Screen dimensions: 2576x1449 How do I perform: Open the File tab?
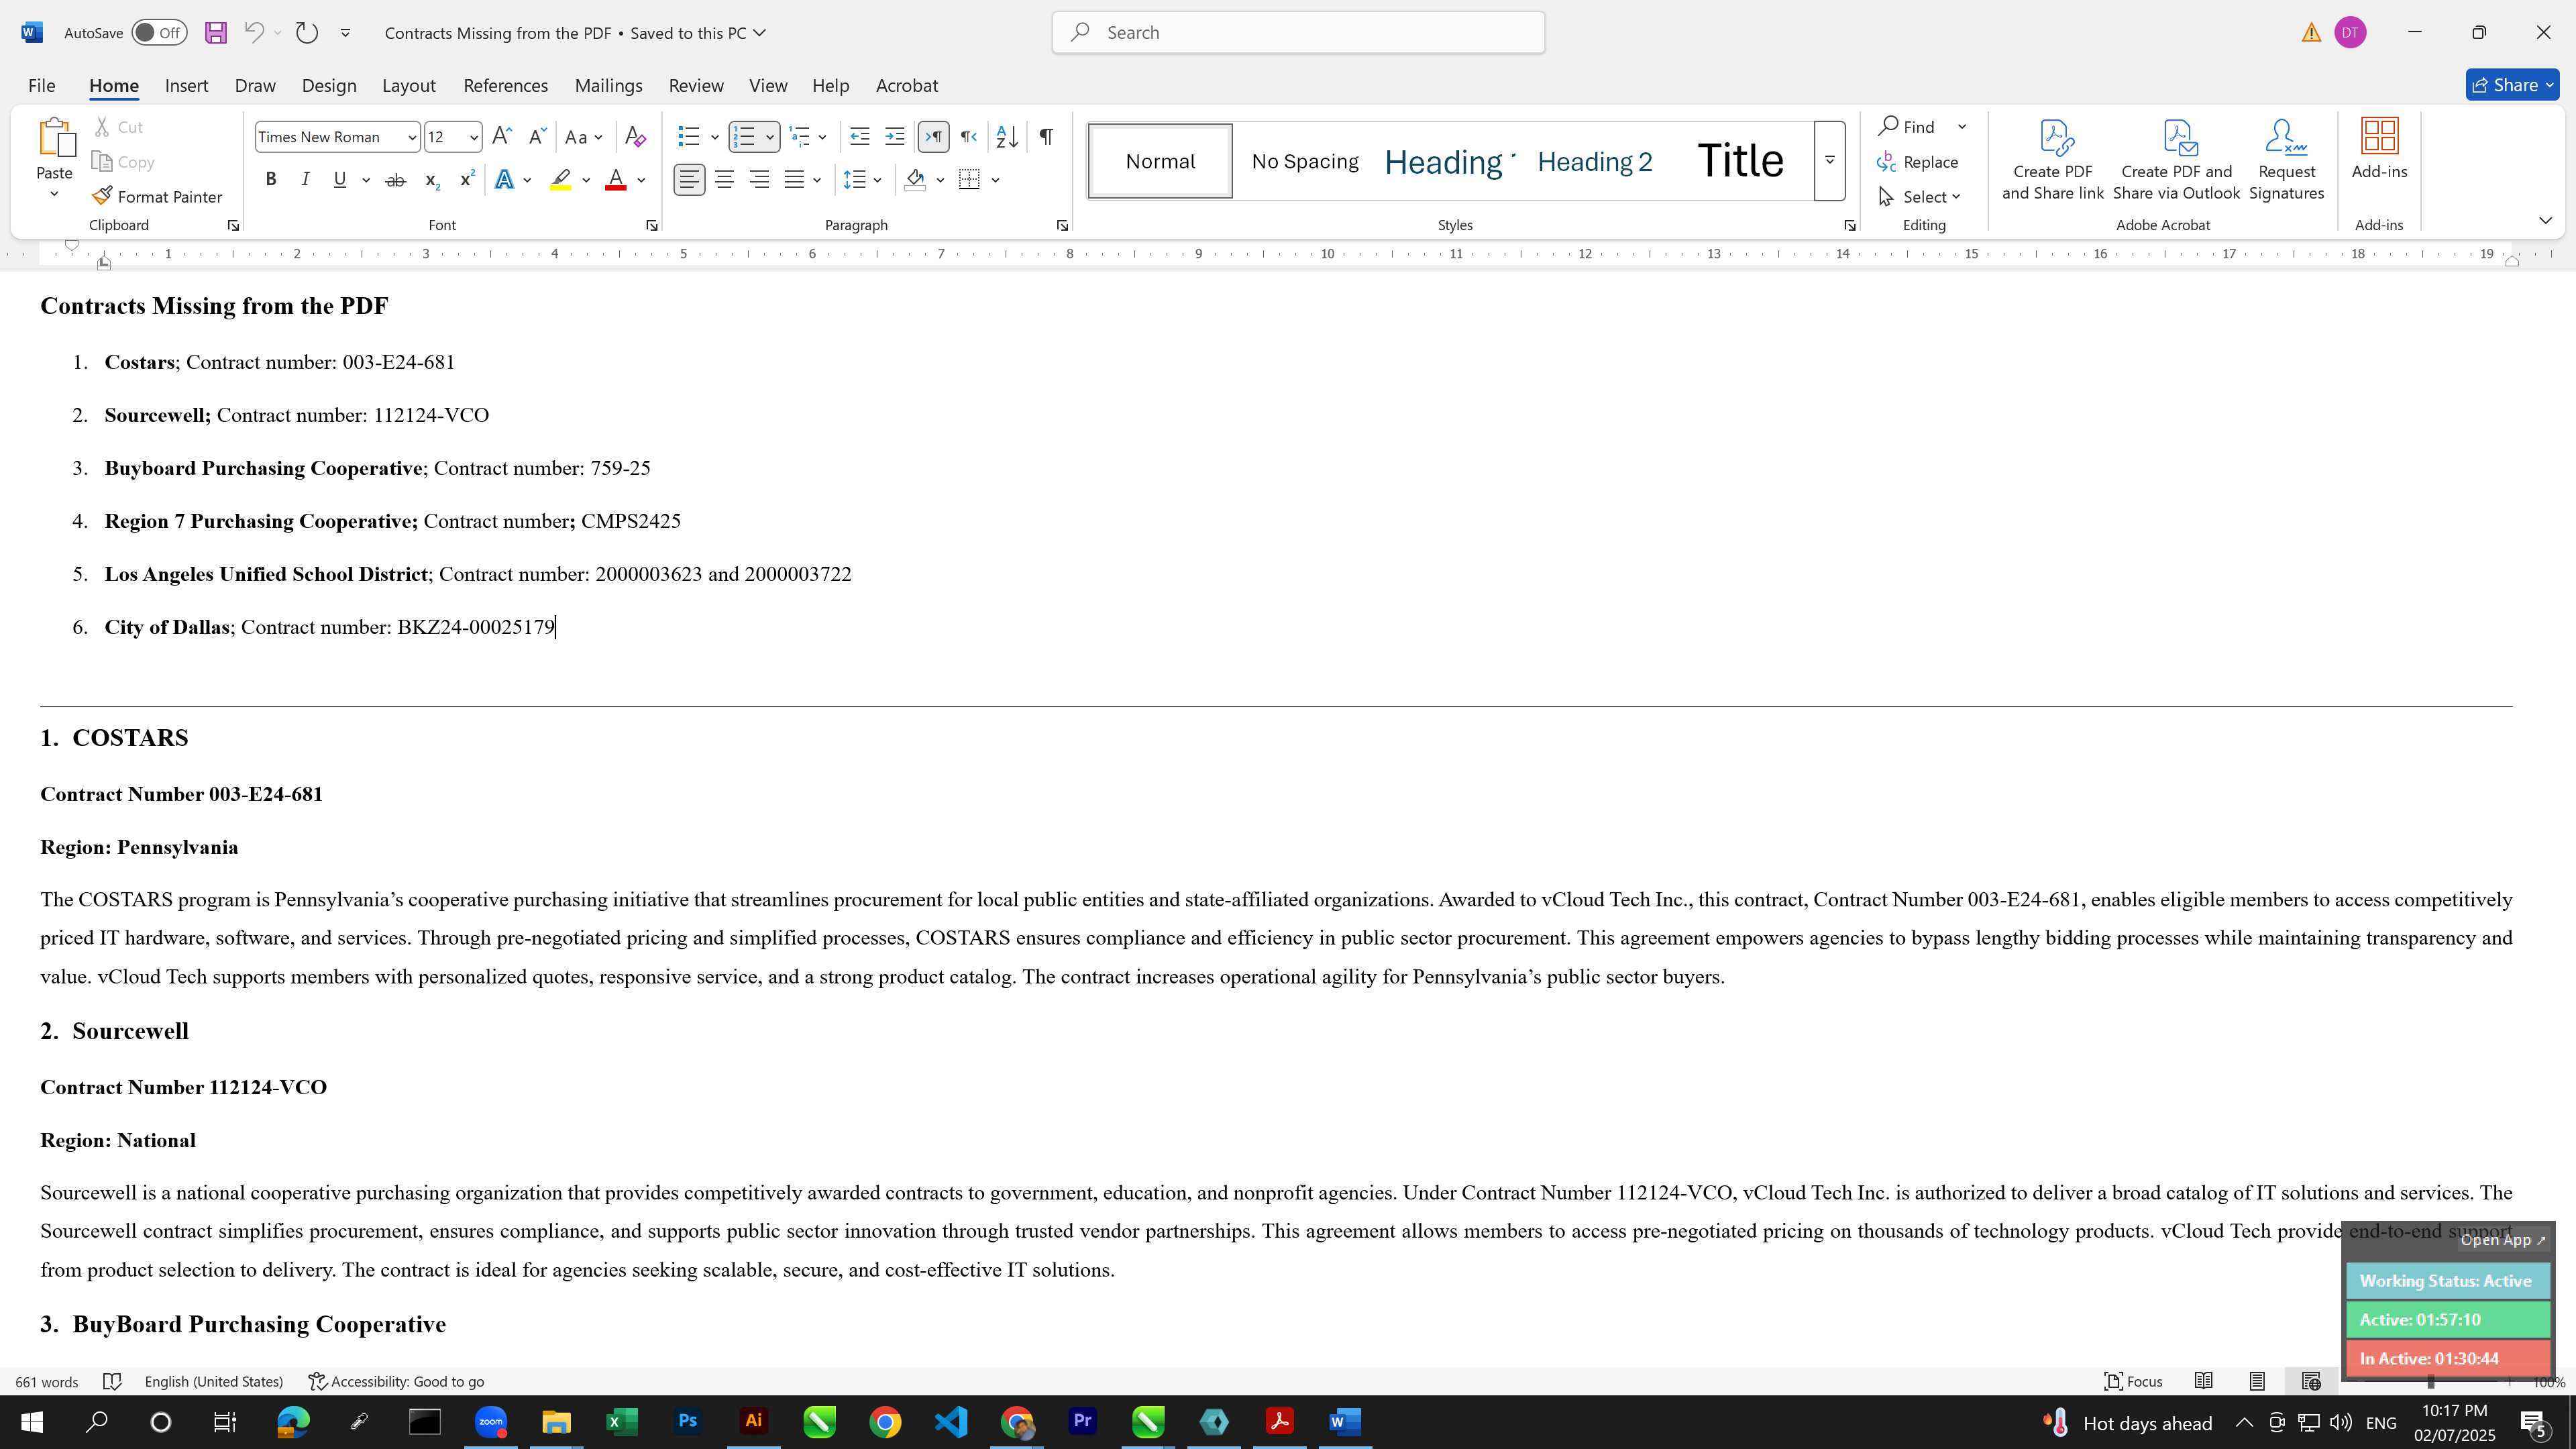[42, 86]
